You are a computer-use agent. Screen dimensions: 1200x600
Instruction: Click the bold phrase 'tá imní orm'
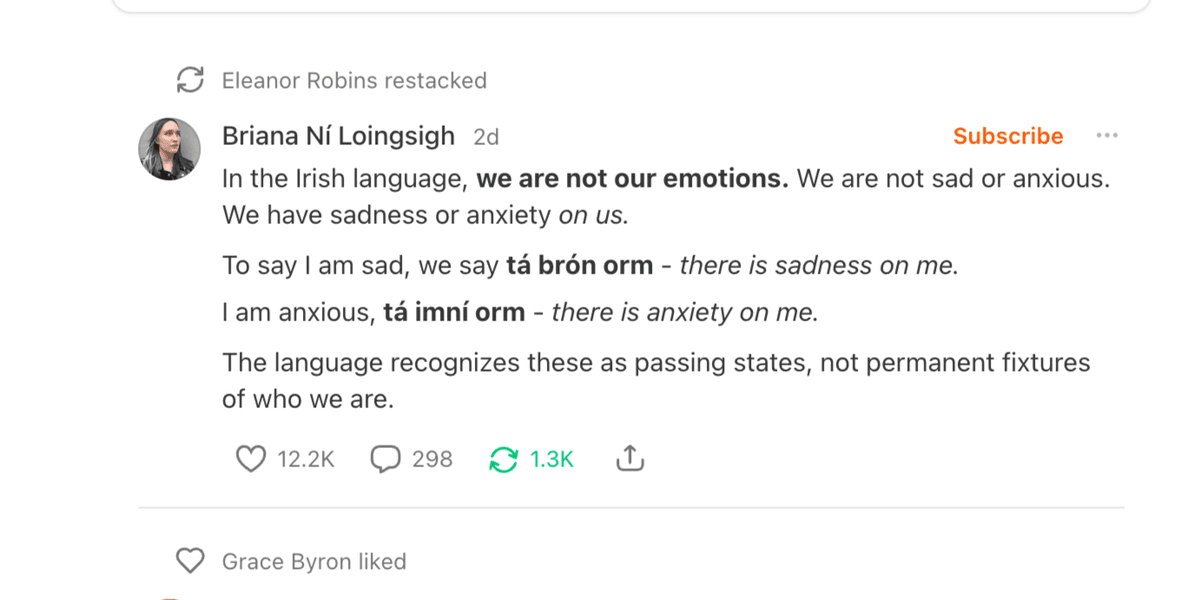coord(454,312)
